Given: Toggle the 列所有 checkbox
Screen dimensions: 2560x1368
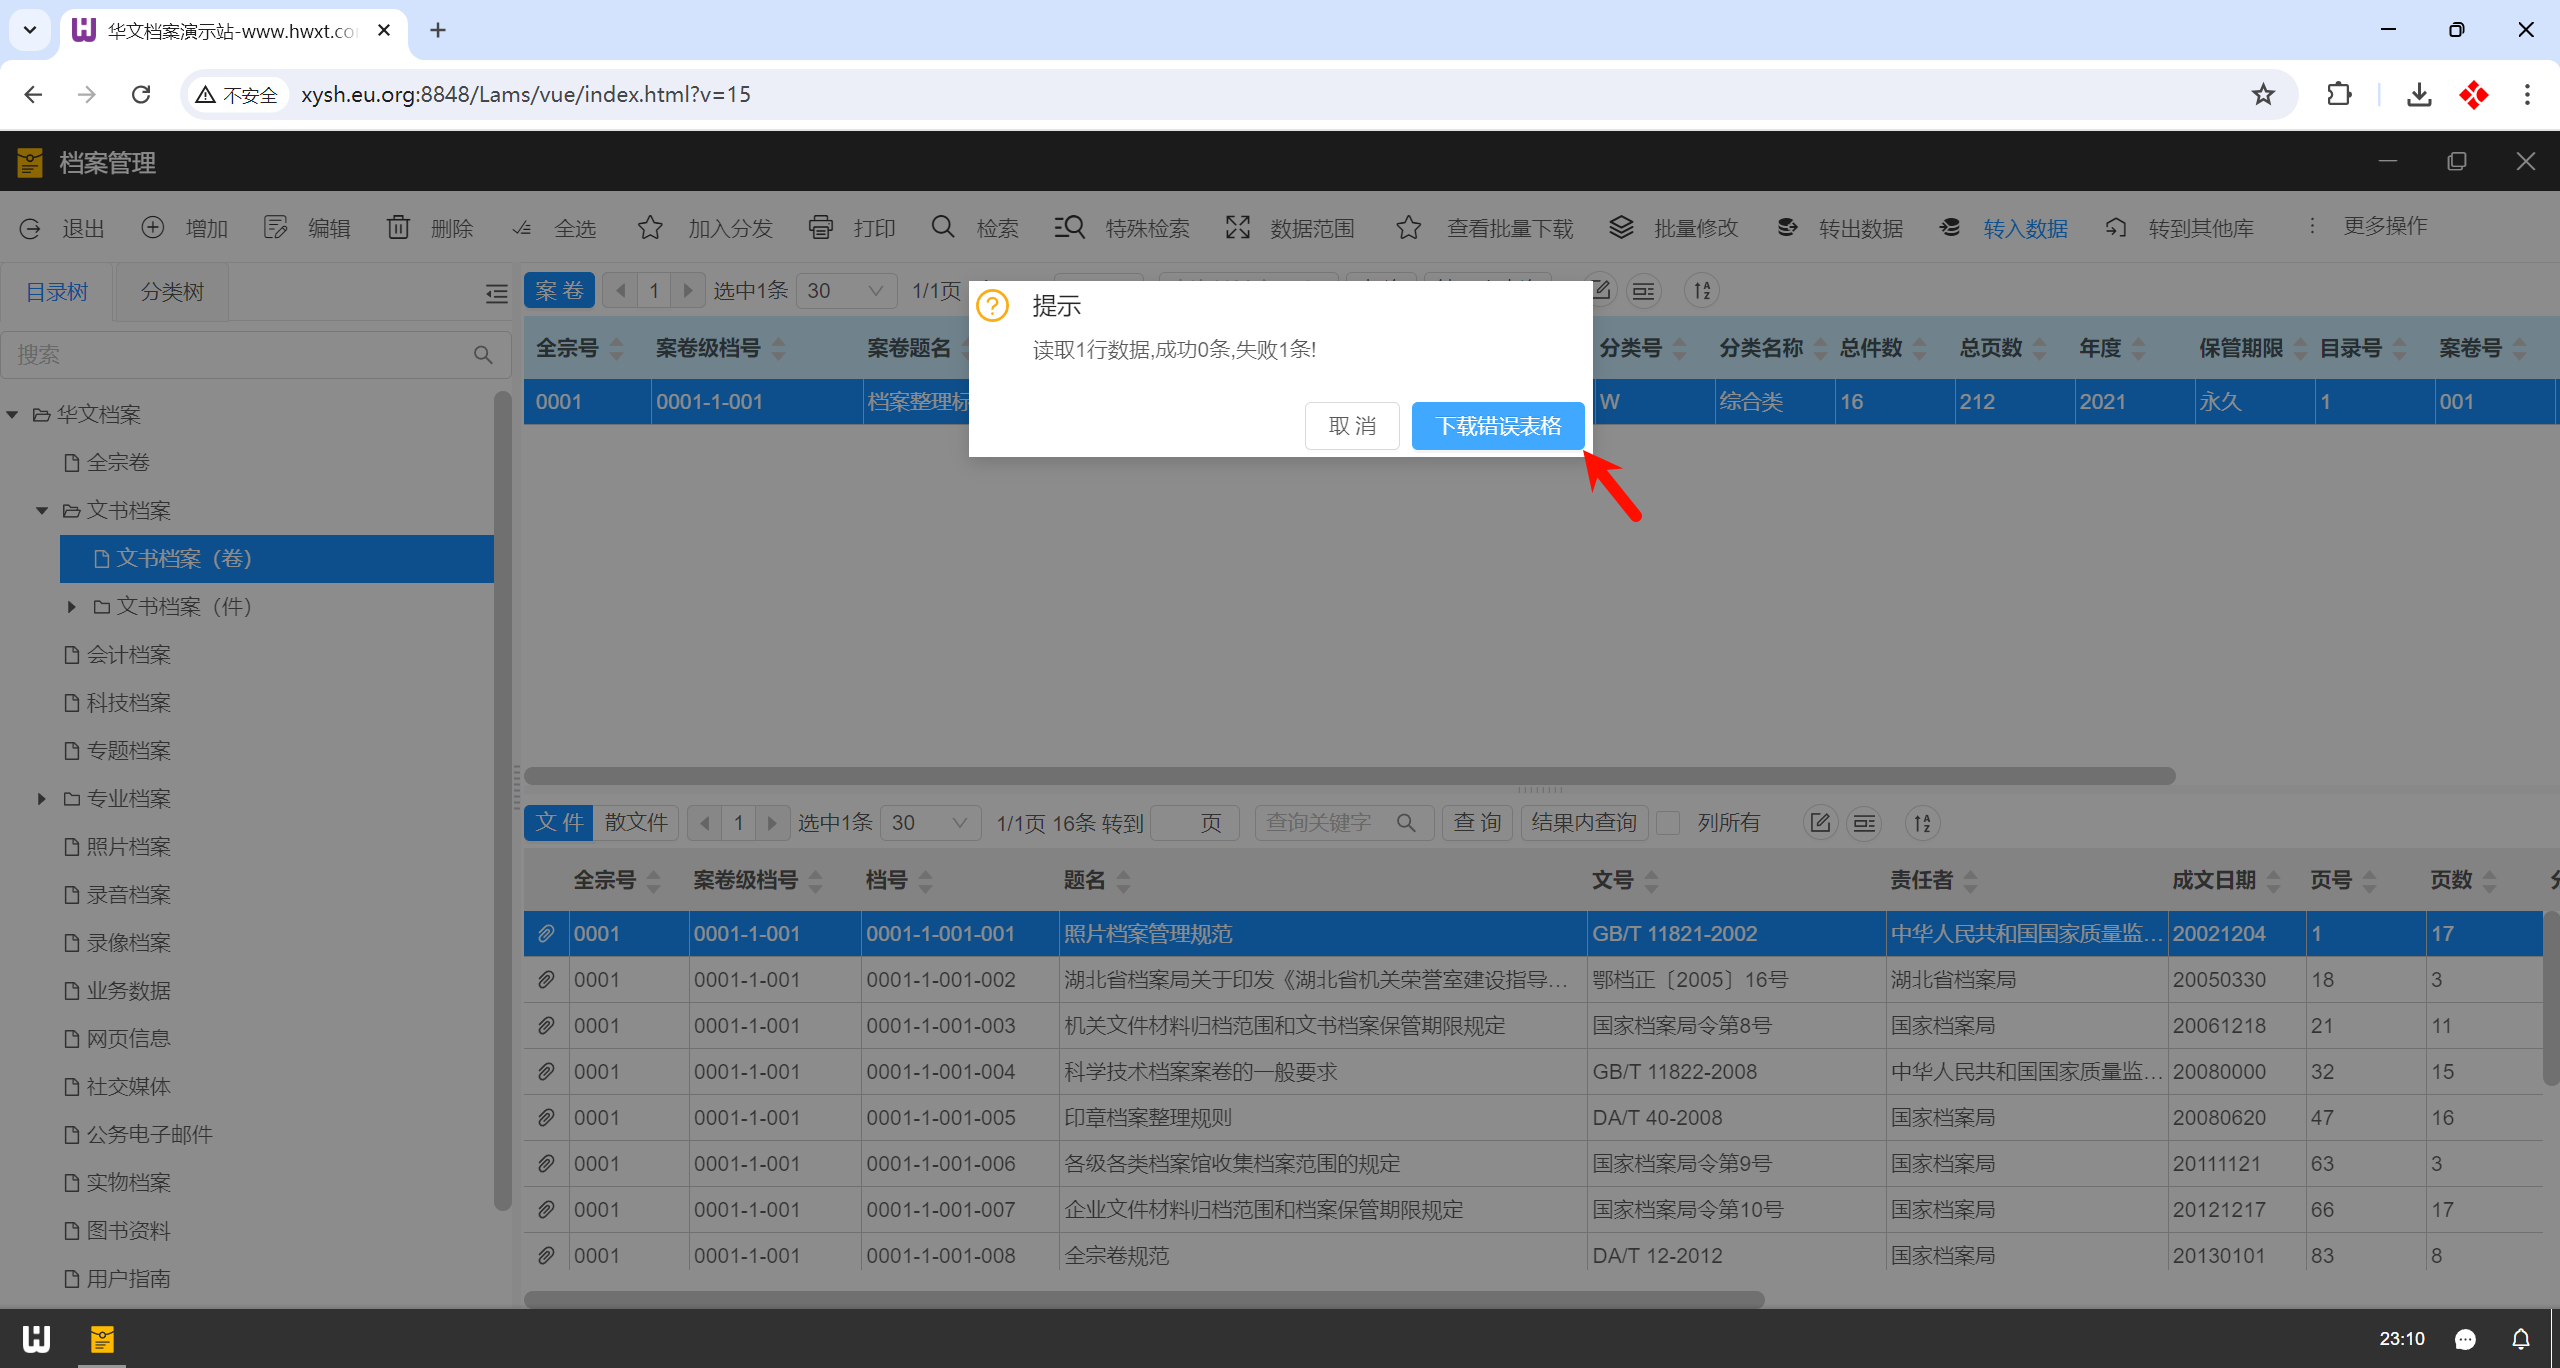Looking at the screenshot, I should click(1668, 823).
